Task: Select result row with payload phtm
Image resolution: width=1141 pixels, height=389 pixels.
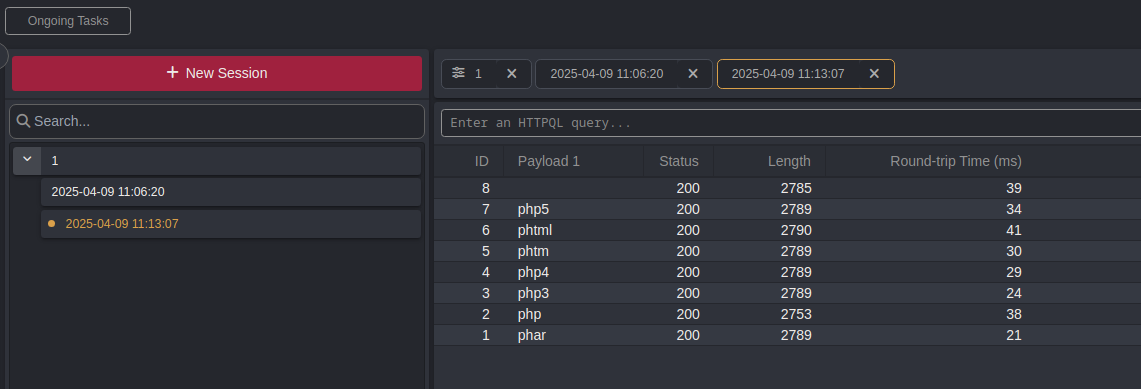Action: pyautogui.click(x=787, y=252)
